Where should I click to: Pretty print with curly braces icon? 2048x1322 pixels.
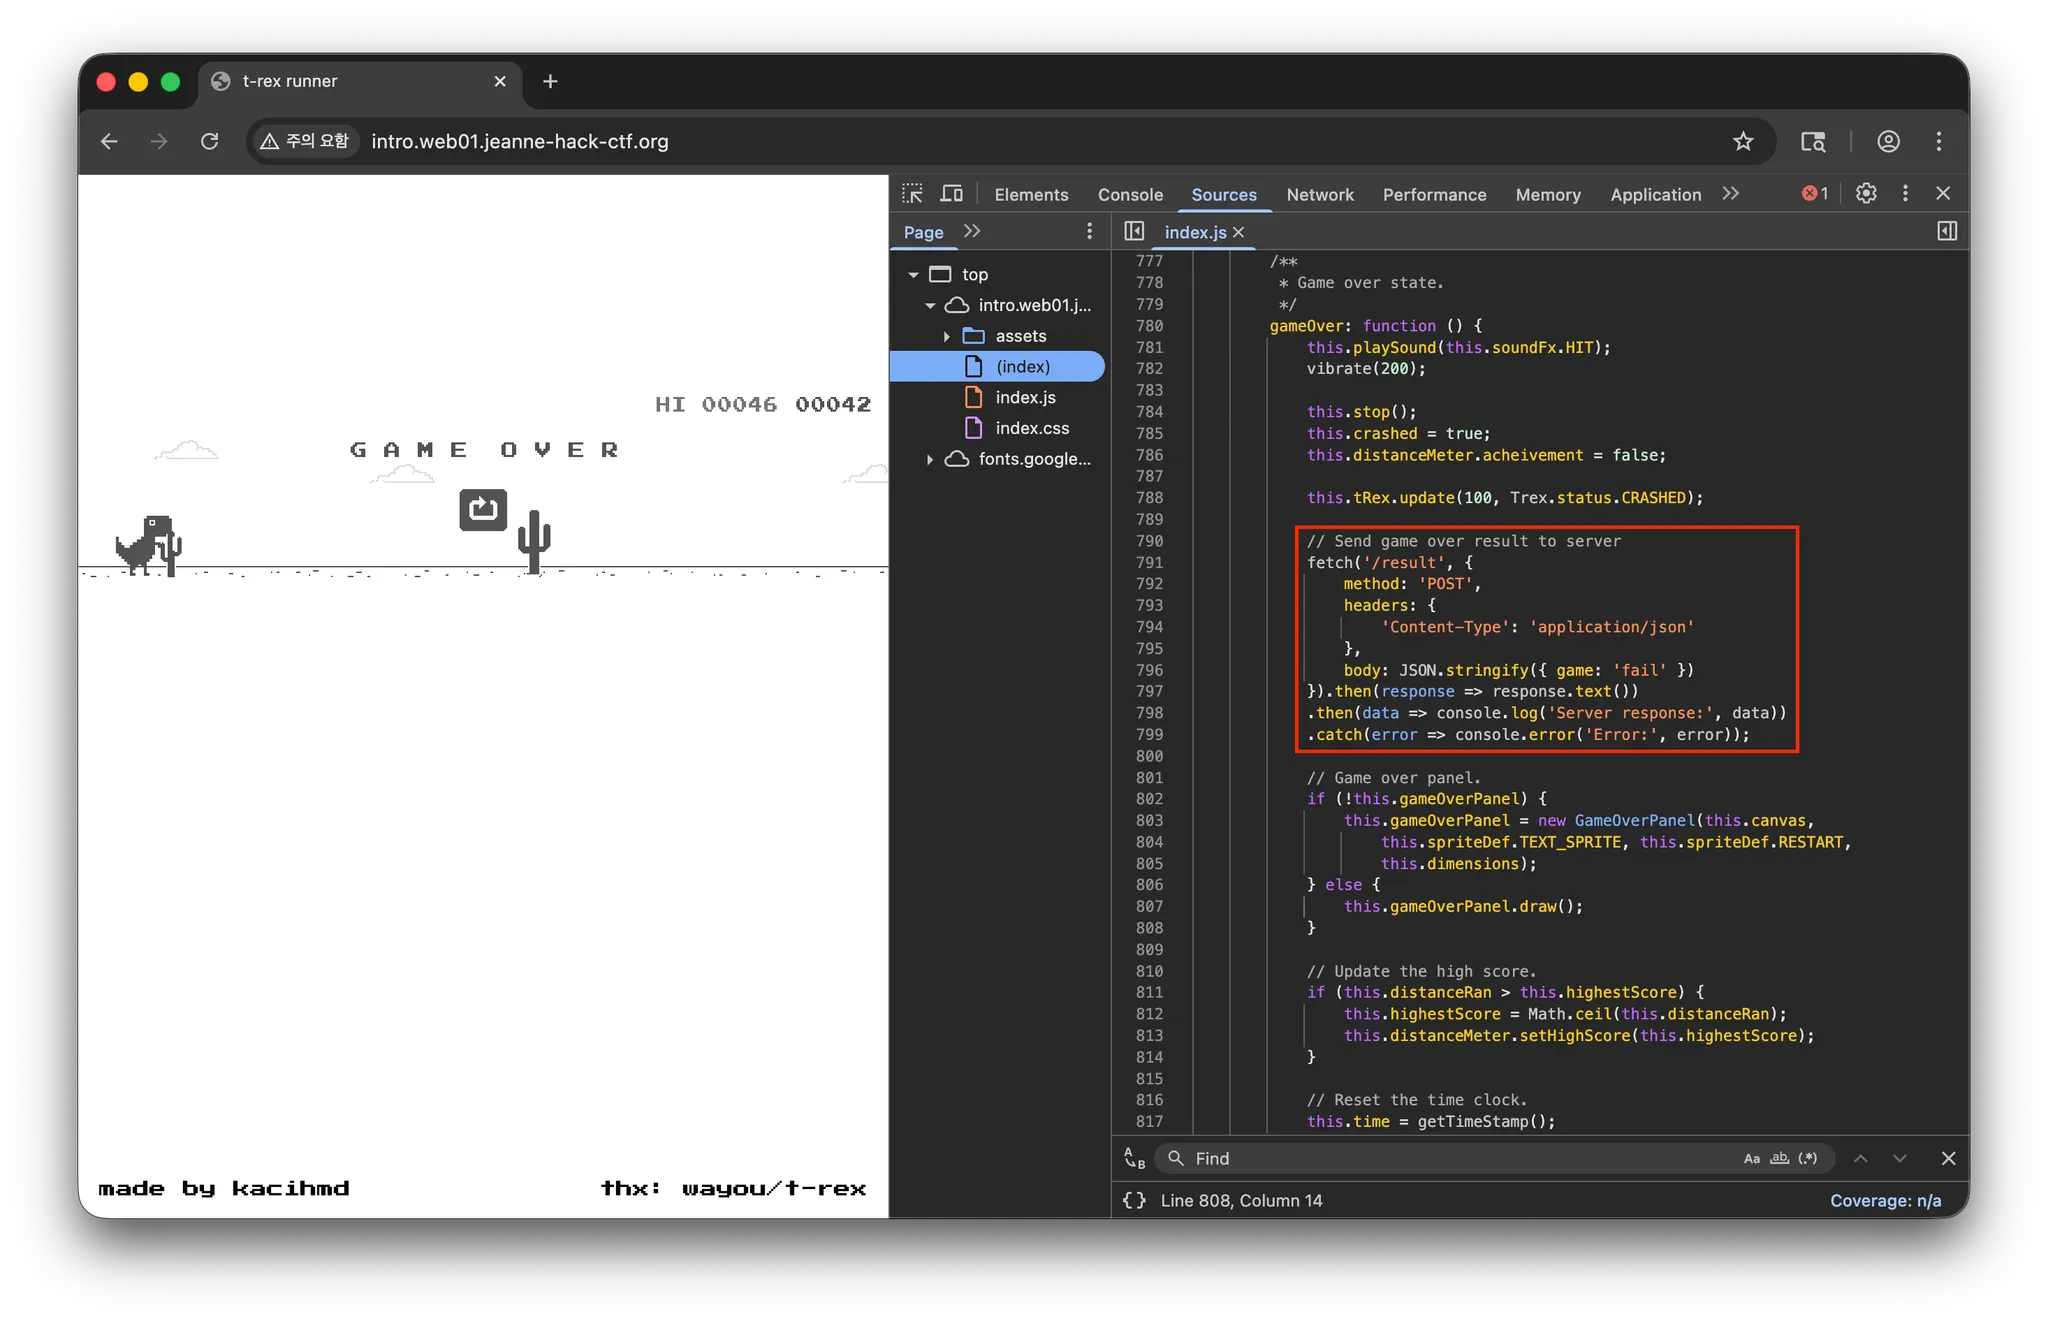pyautogui.click(x=1134, y=1200)
